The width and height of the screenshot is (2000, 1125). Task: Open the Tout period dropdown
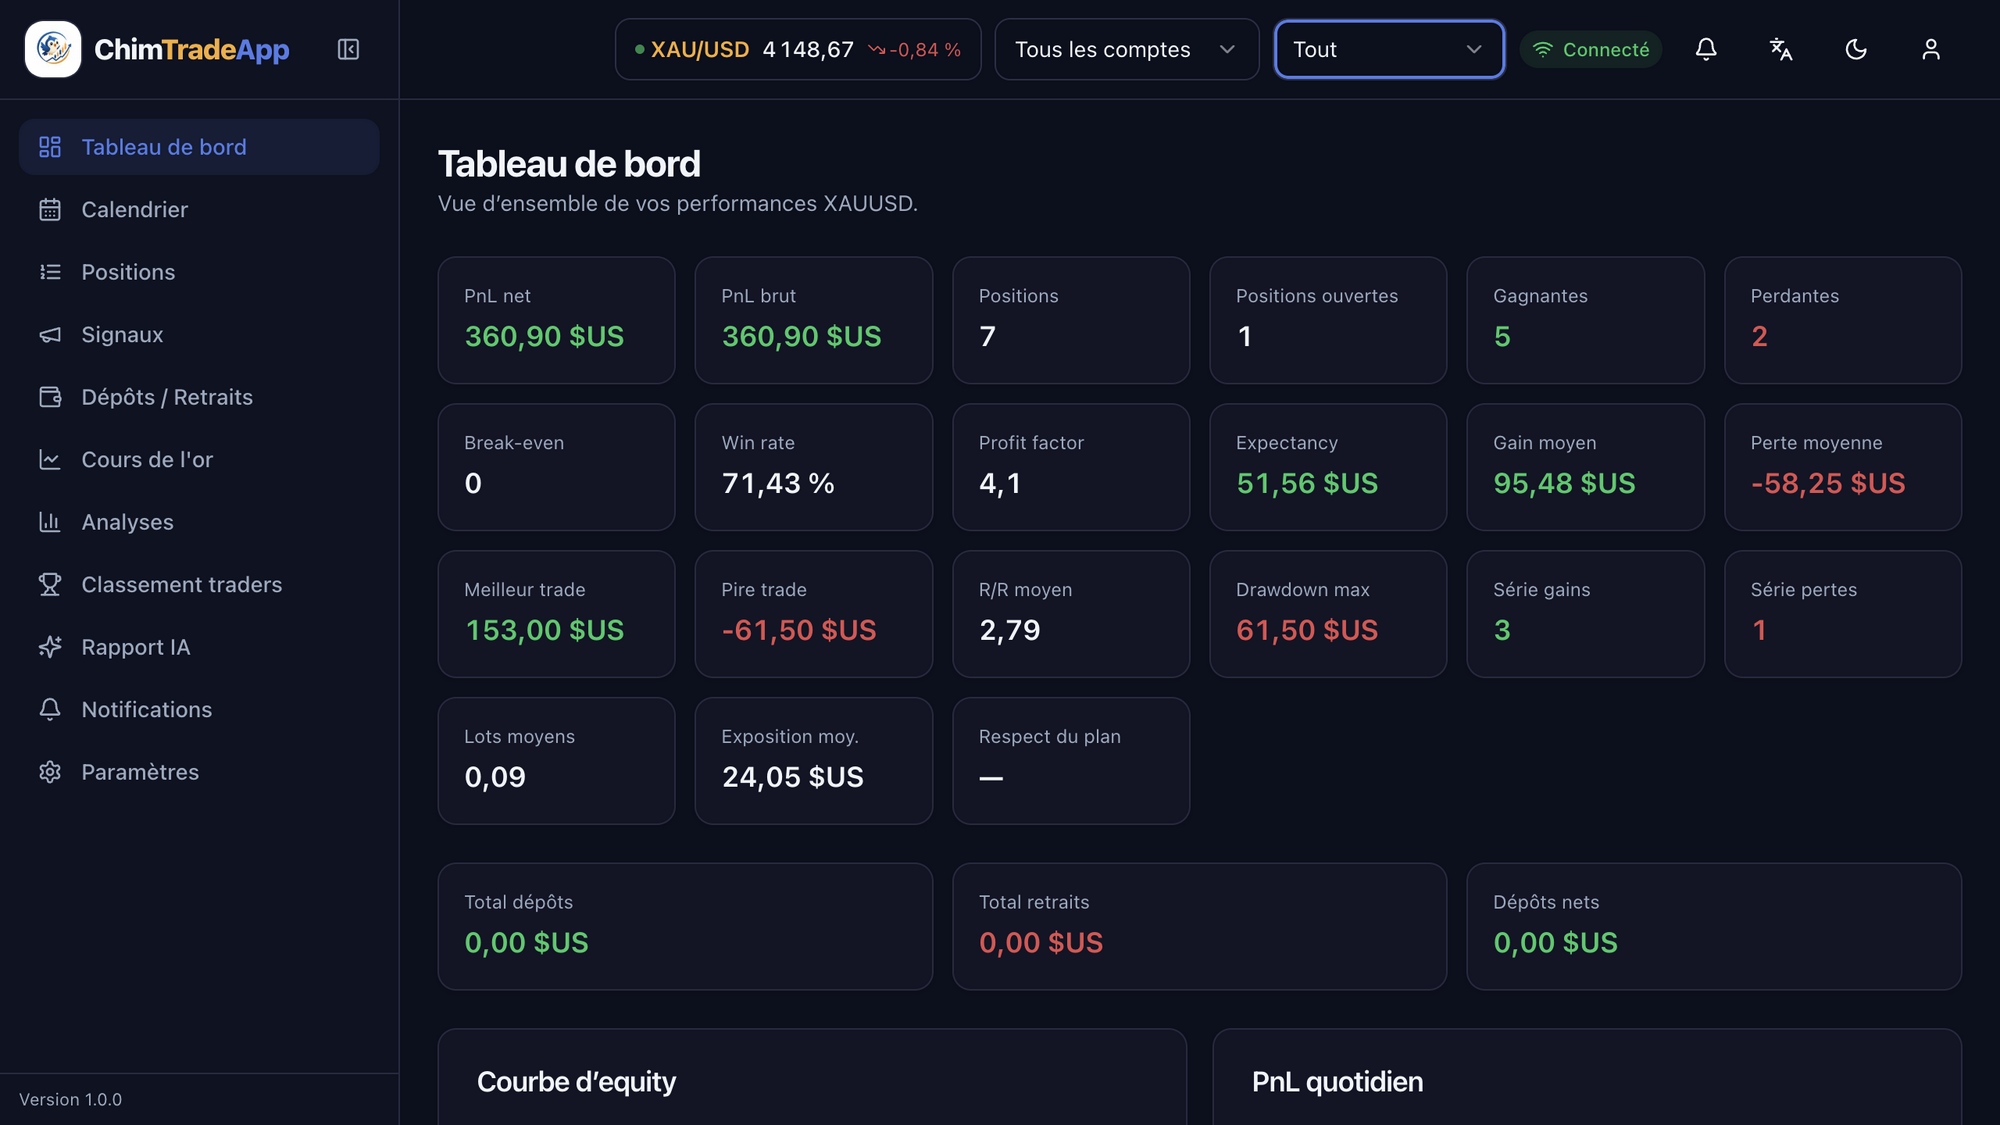(1389, 49)
